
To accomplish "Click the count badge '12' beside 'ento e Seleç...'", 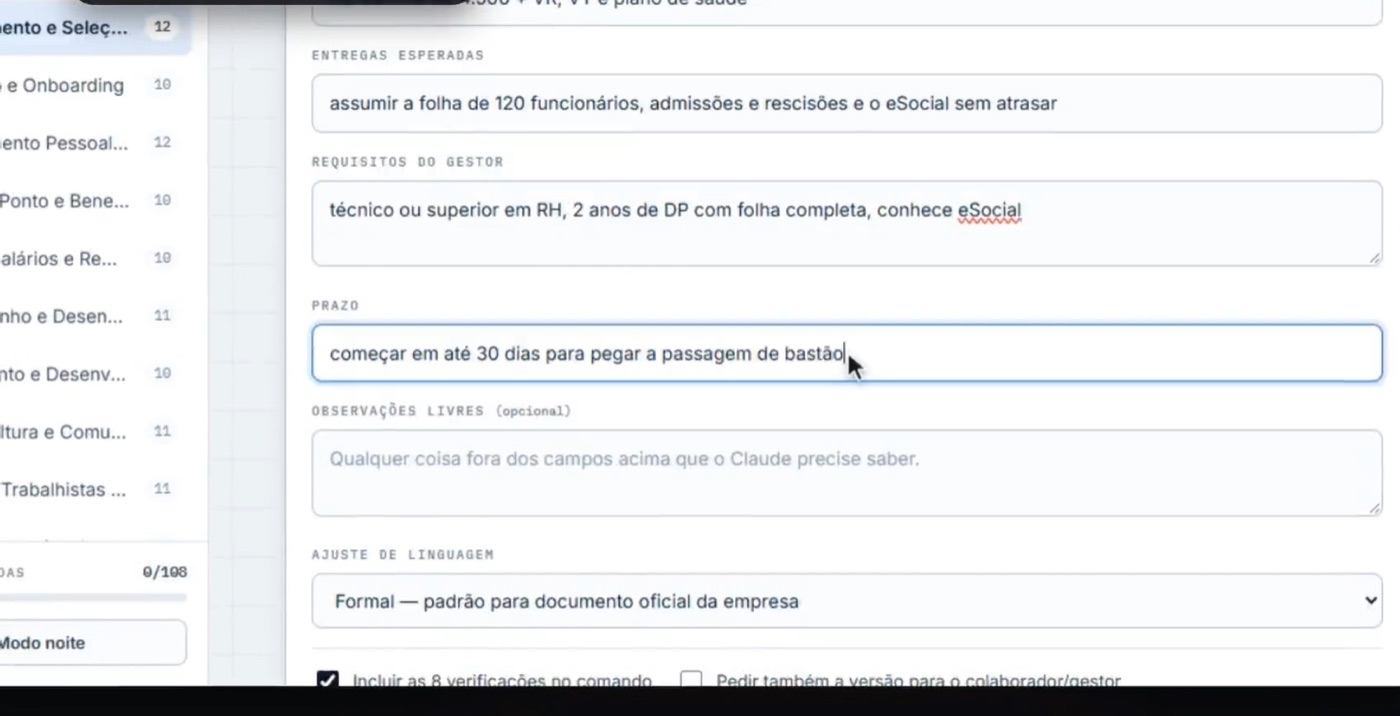I will [162, 28].
